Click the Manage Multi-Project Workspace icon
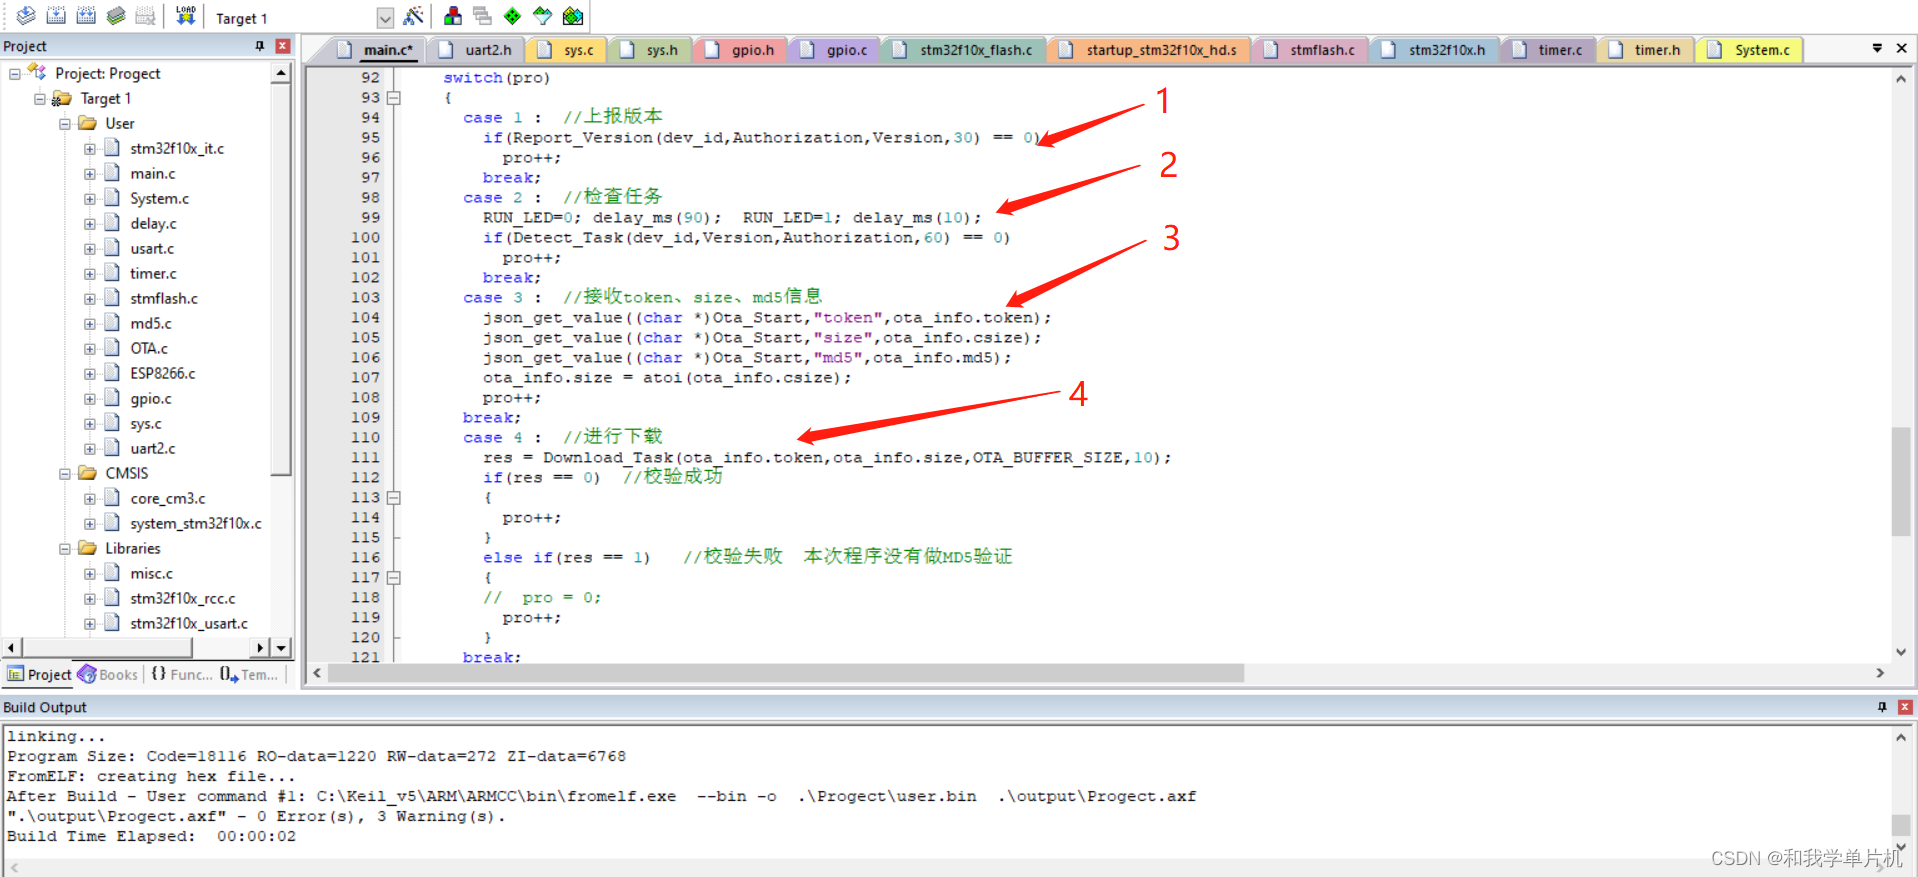This screenshot has width=1918, height=877. 482,16
